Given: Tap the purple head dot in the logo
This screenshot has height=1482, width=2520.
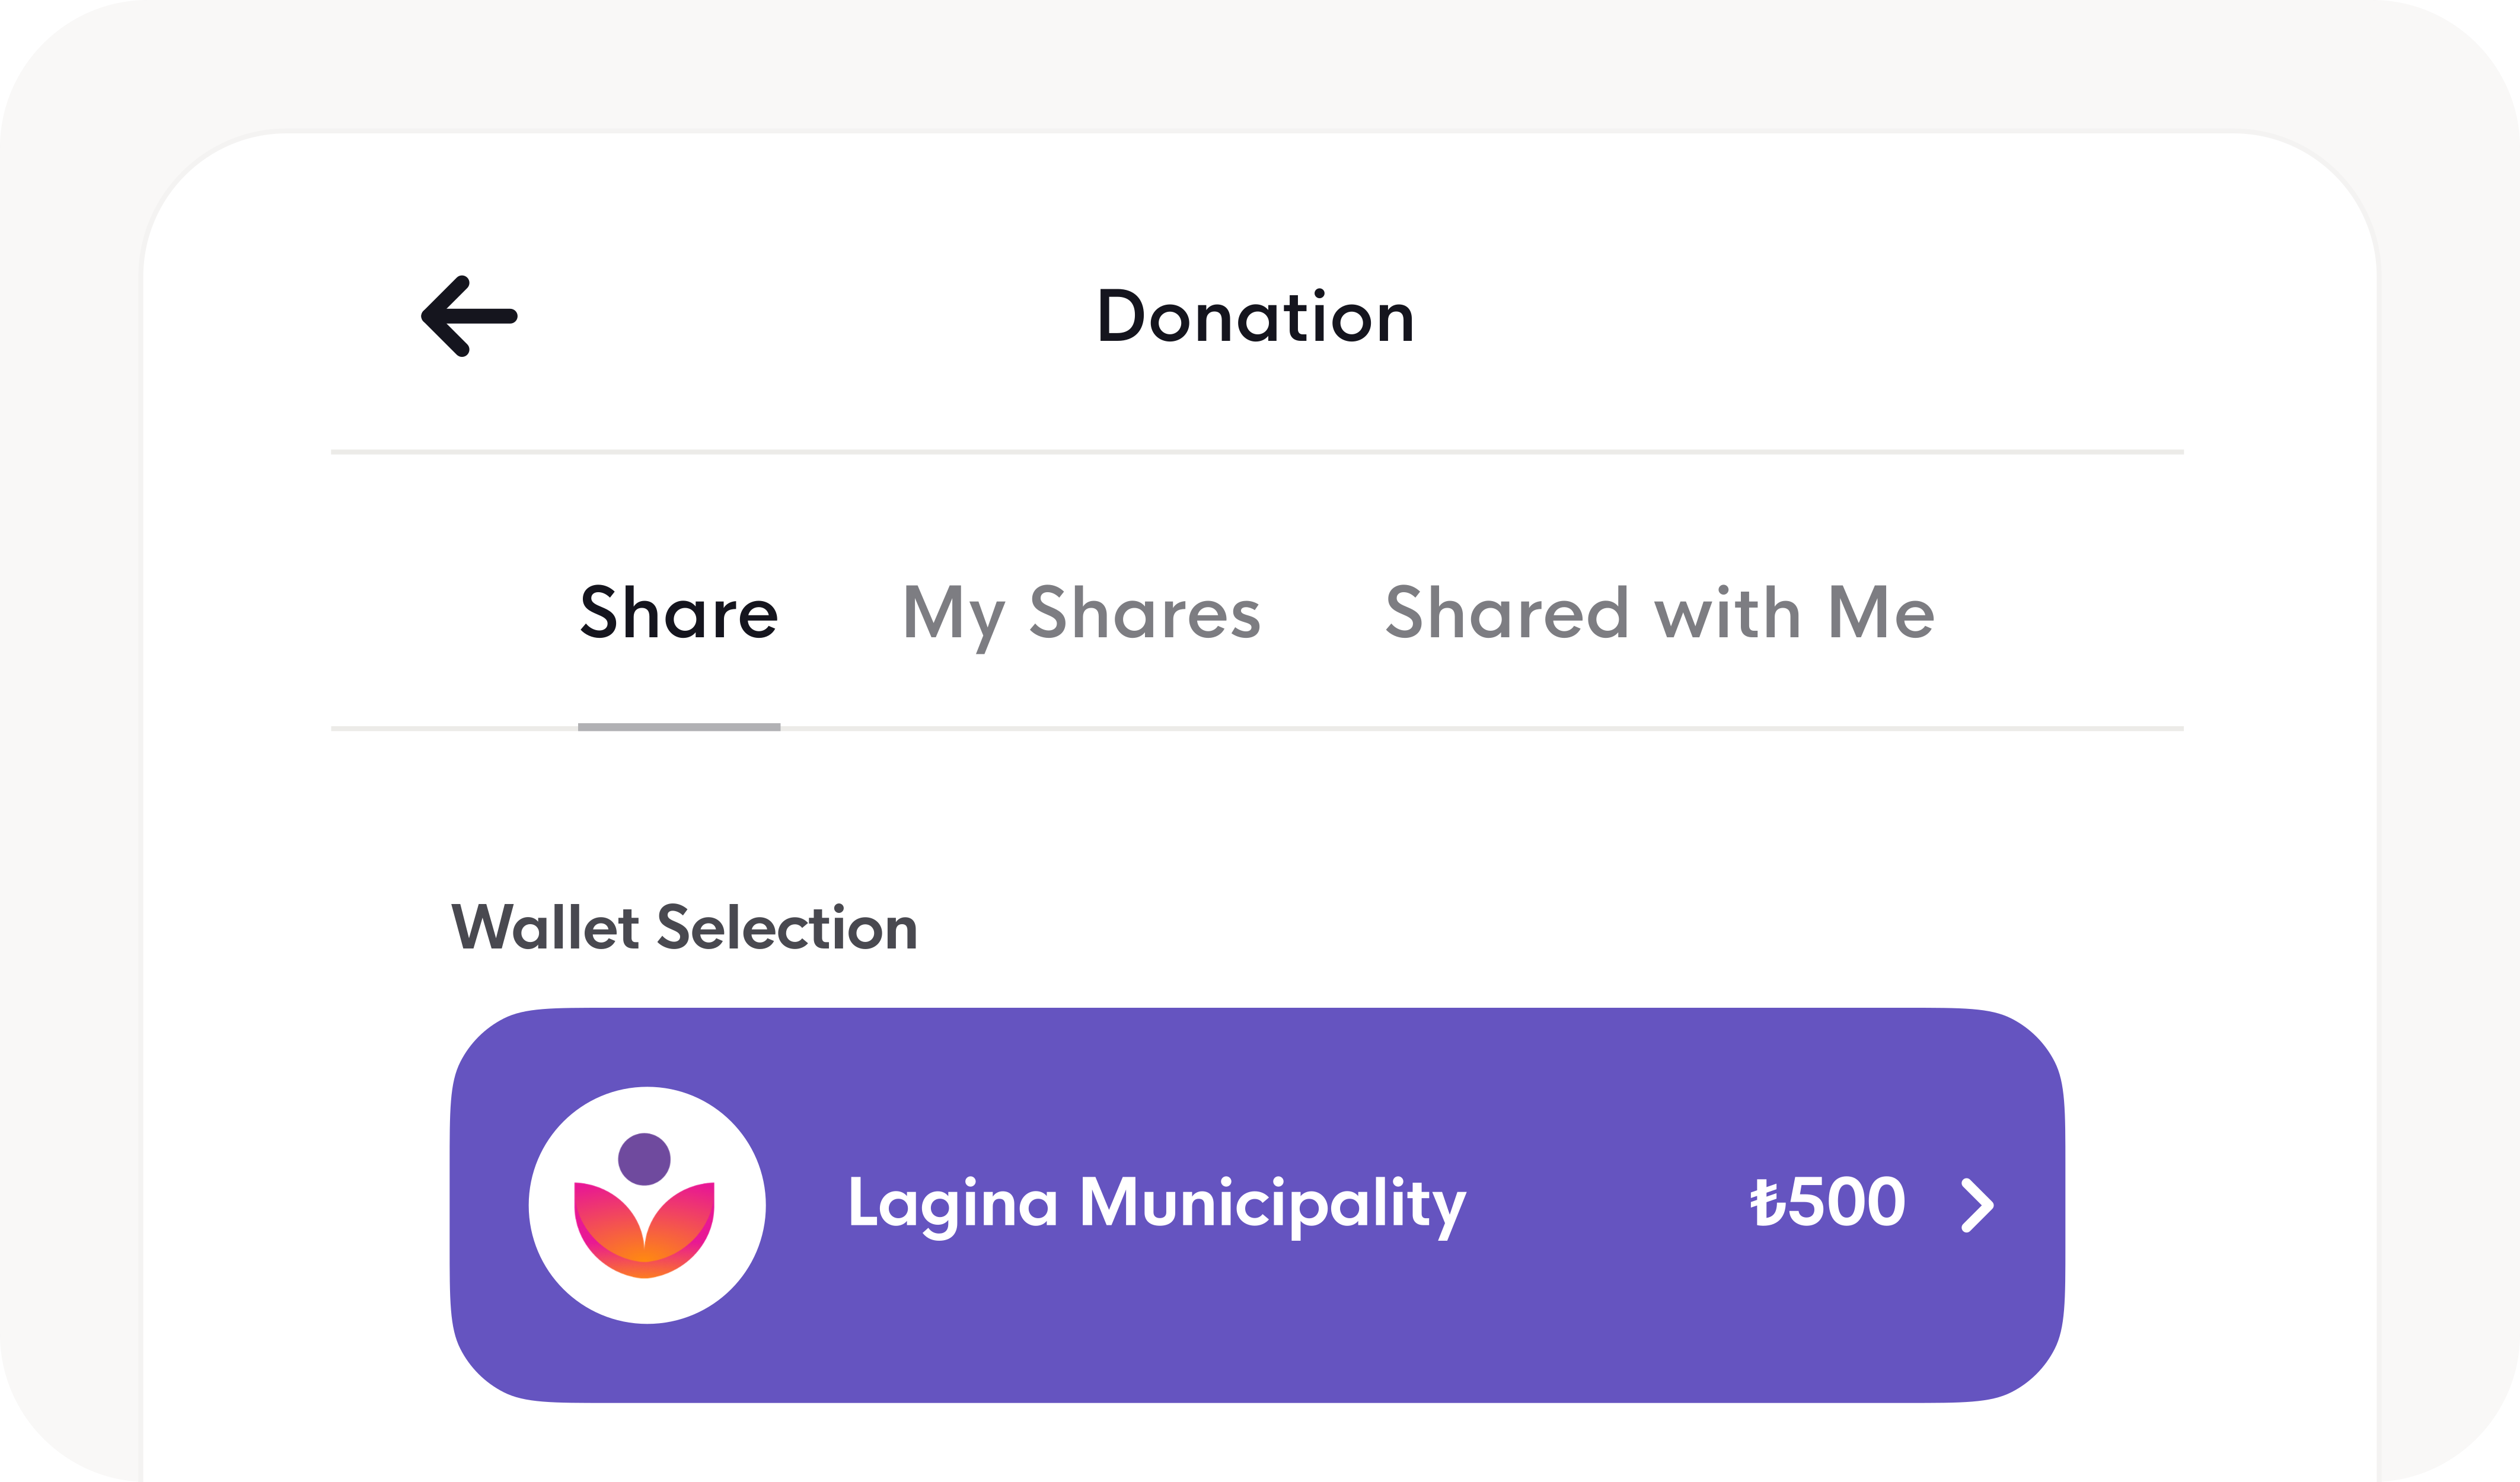Looking at the screenshot, I should (x=644, y=1159).
